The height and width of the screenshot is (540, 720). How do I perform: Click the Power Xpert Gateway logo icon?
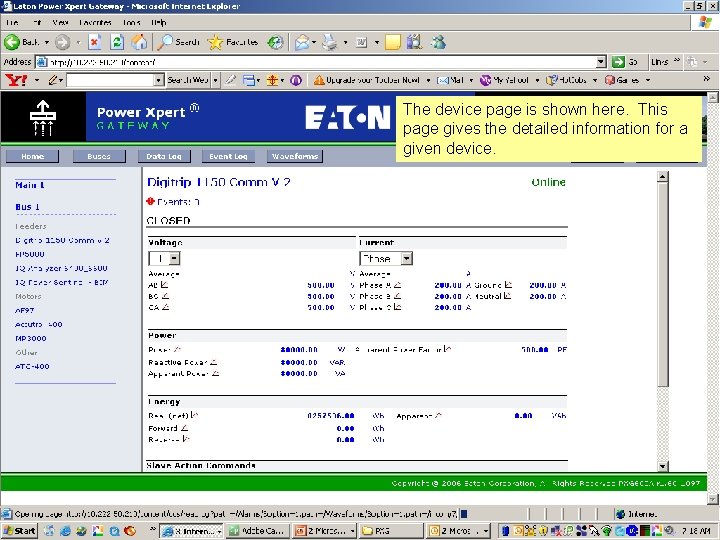(x=43, y=118)
